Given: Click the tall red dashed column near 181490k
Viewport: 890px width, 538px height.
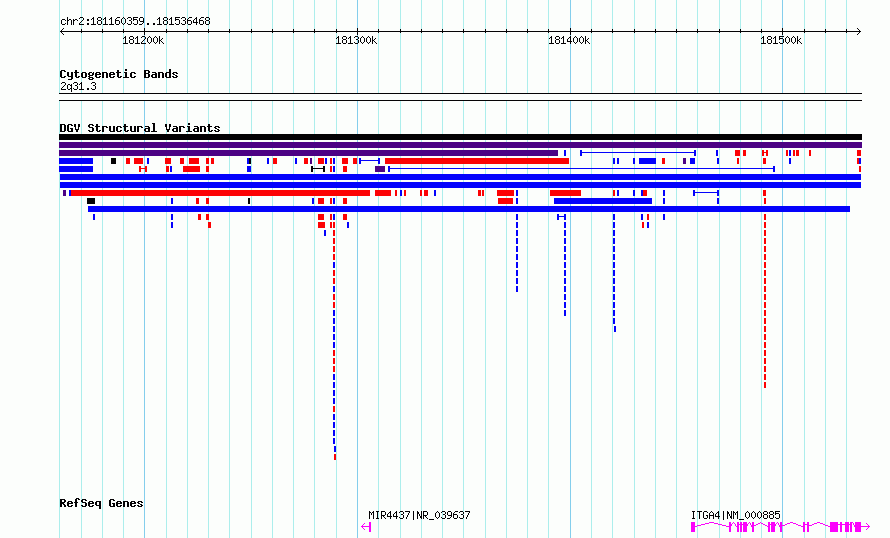Looking at the screenshot, I should click(765, 289).
